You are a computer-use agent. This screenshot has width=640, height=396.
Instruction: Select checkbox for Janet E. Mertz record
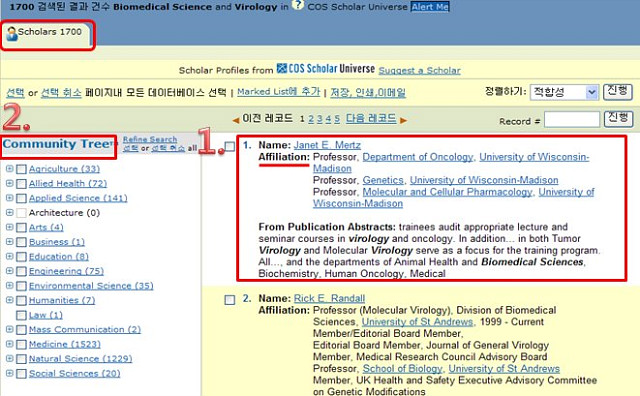pyautogui.click(x=230, y=146)
